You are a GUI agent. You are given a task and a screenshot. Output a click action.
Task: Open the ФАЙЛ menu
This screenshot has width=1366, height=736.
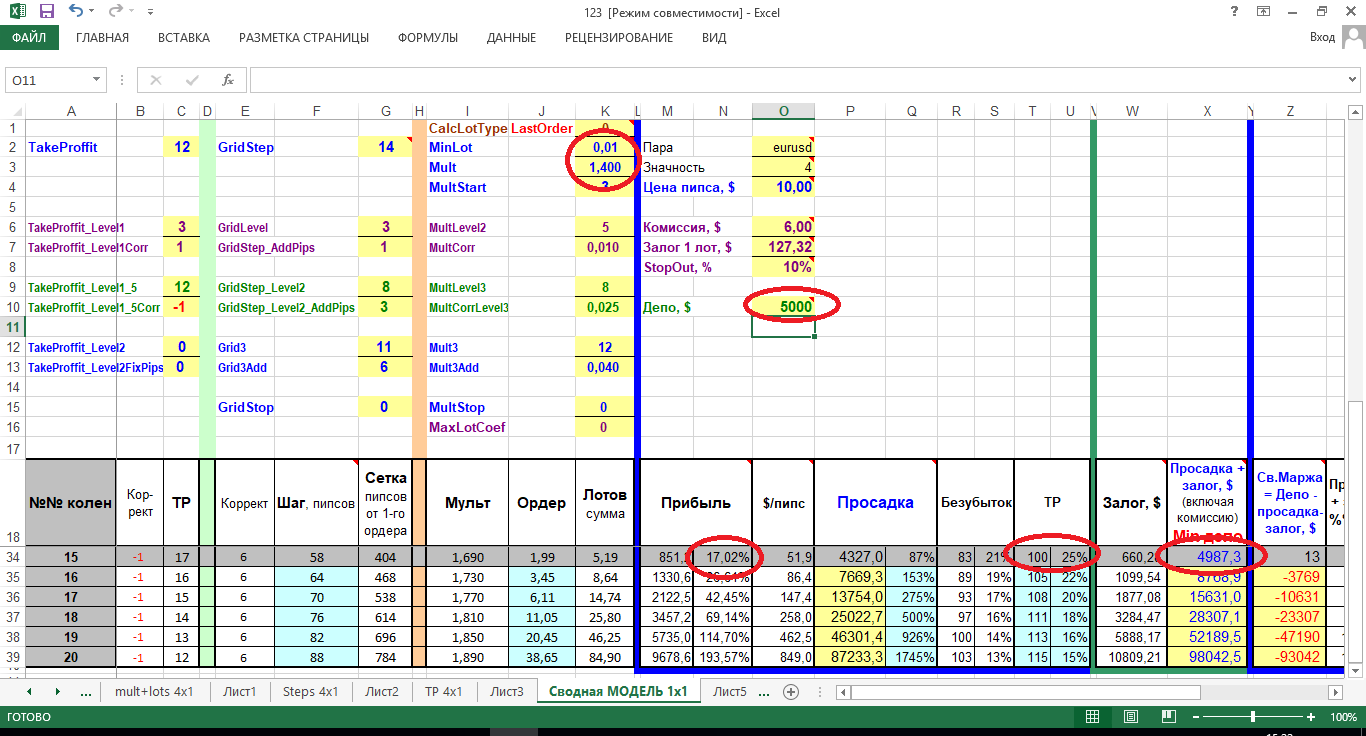[x=30, y=38]
